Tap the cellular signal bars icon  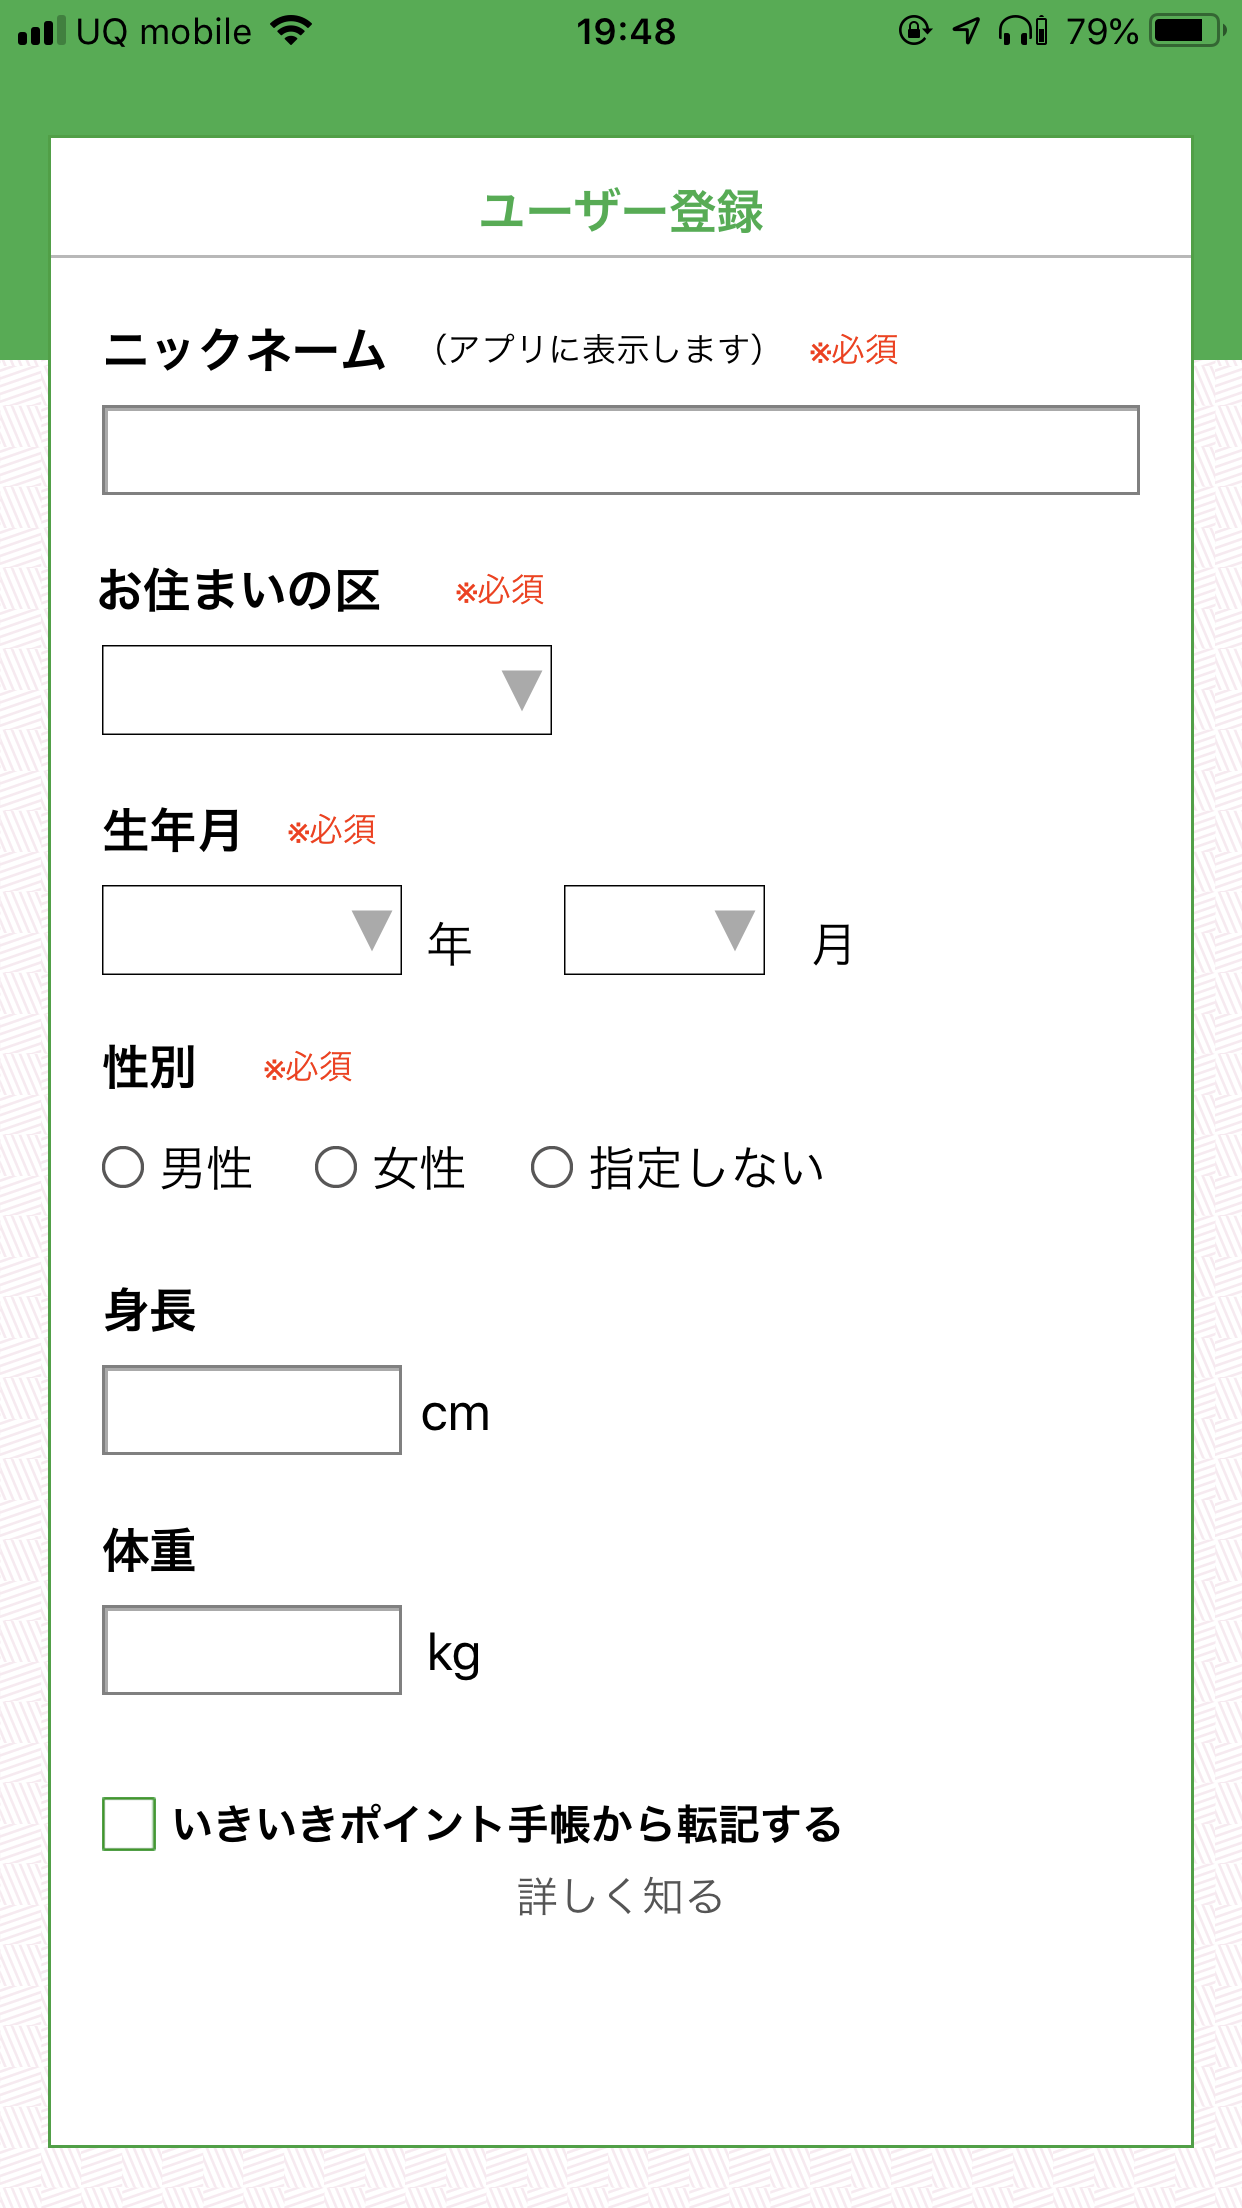(x=42, y=31)
